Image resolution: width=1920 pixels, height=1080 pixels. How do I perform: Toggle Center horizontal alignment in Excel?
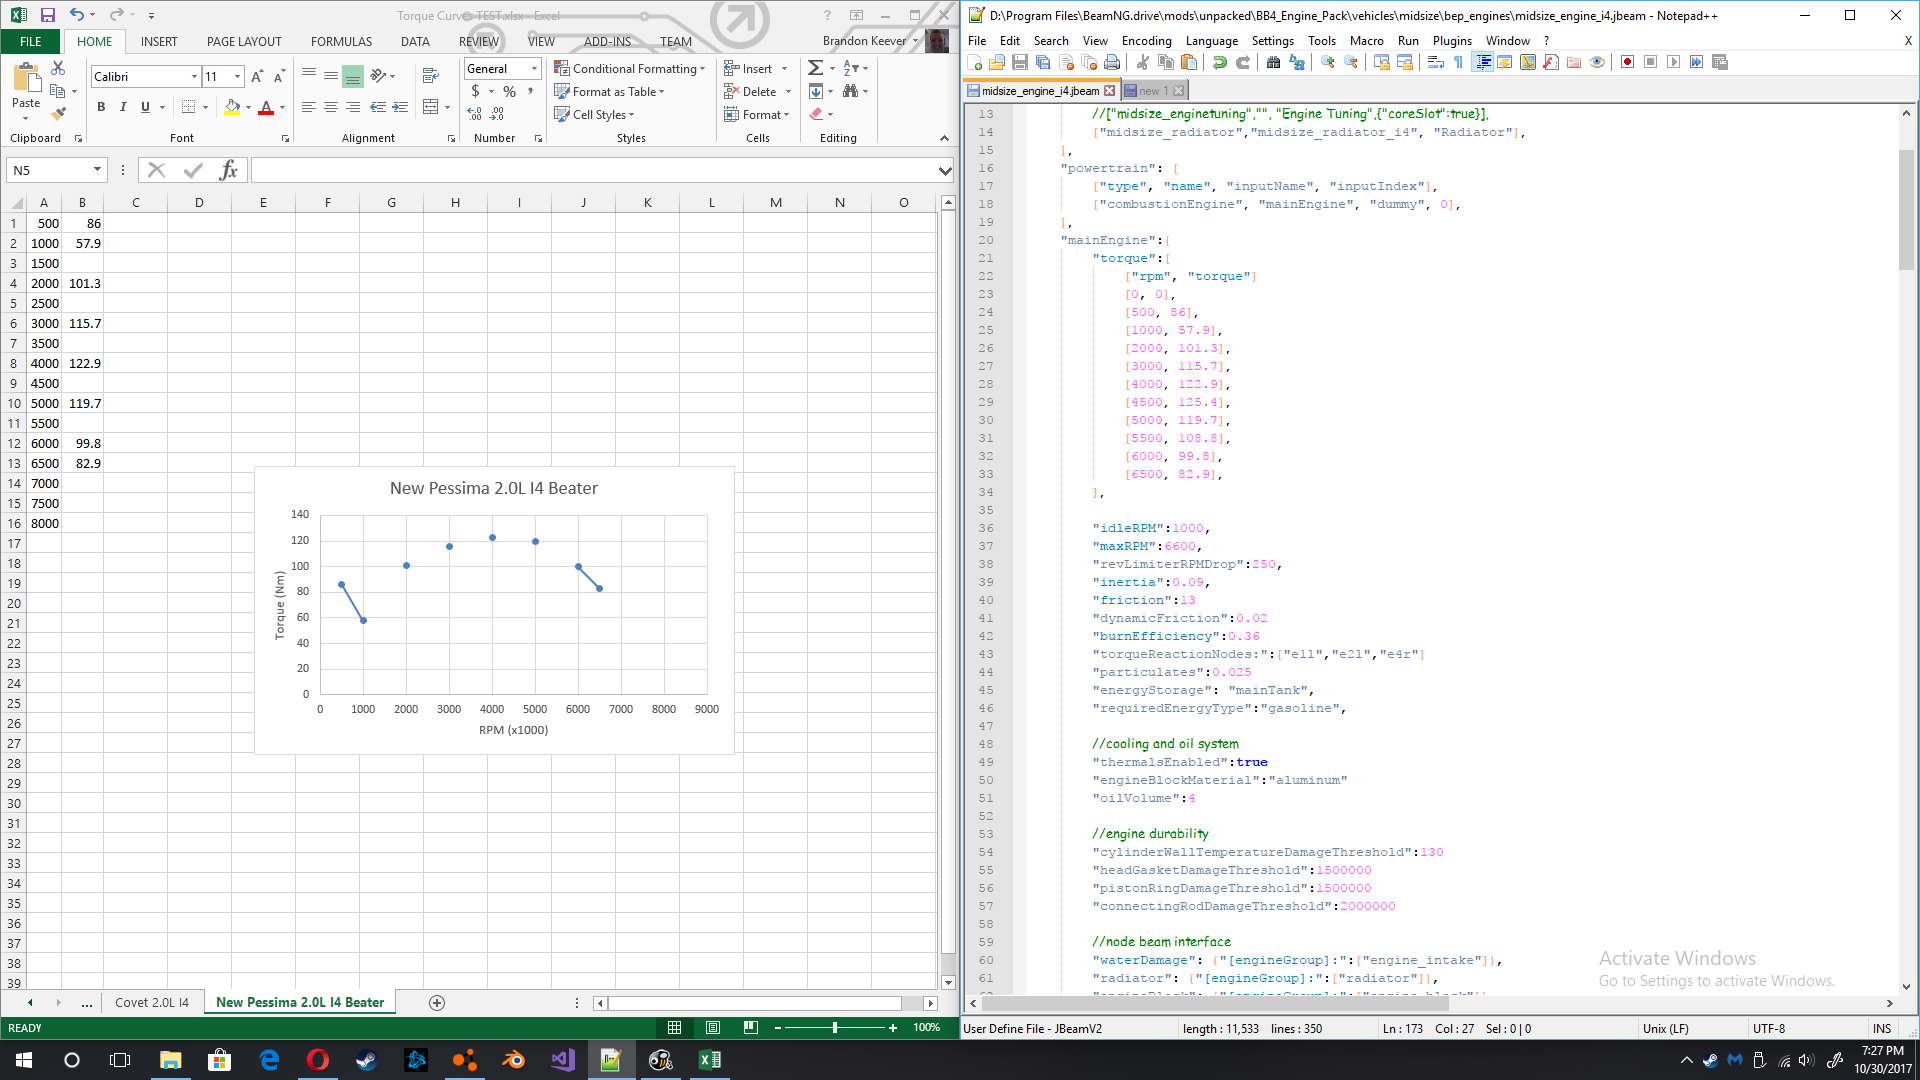coord(331,107)
